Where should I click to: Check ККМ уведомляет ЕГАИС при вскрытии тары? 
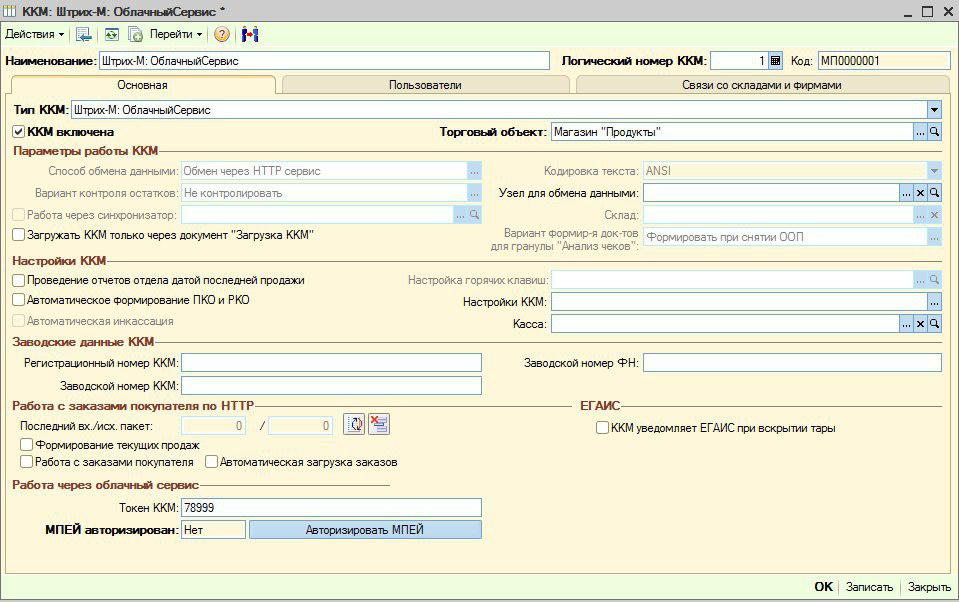602,428
